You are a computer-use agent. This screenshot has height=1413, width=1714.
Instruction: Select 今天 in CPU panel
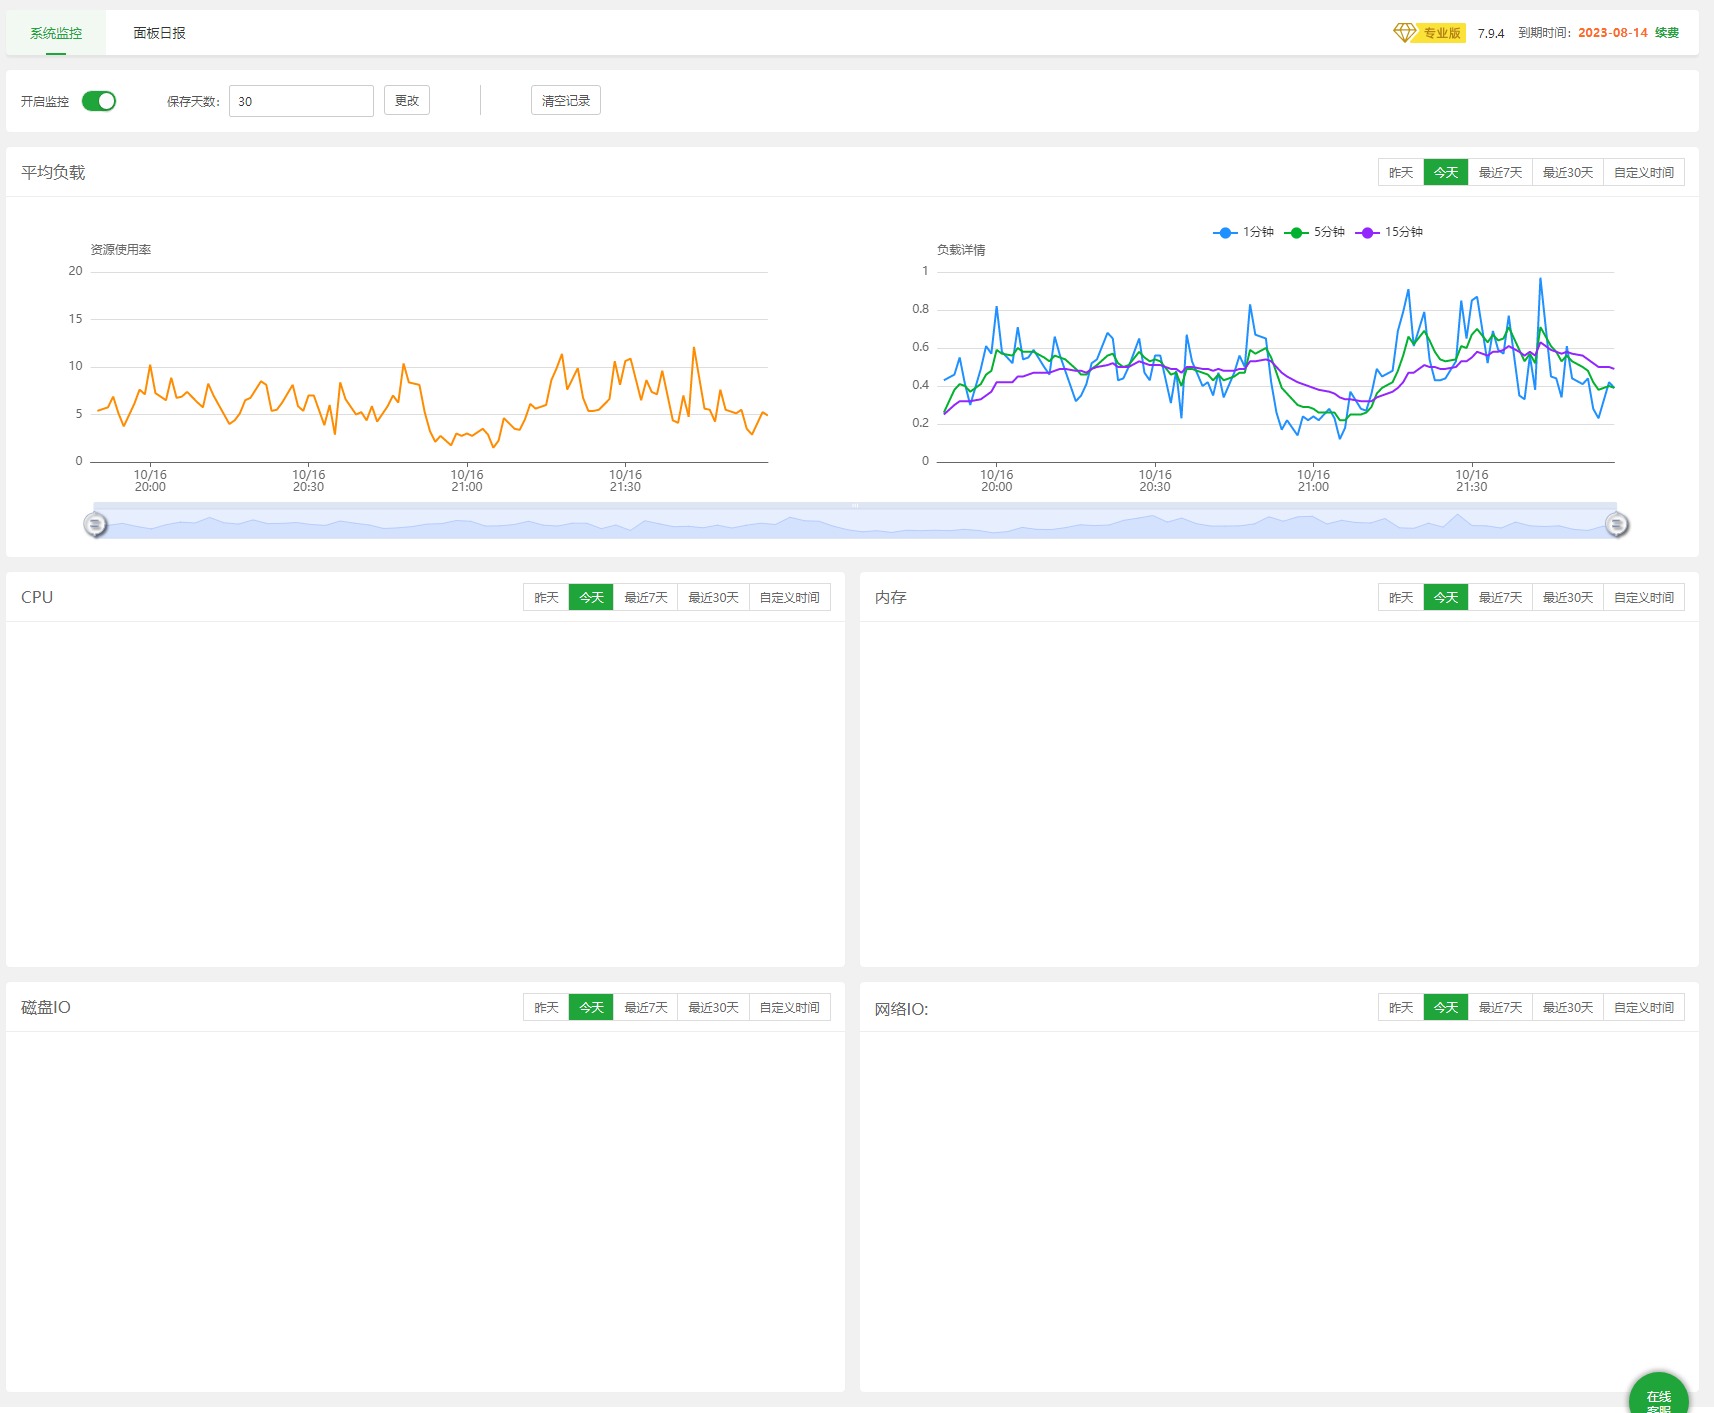591,598
